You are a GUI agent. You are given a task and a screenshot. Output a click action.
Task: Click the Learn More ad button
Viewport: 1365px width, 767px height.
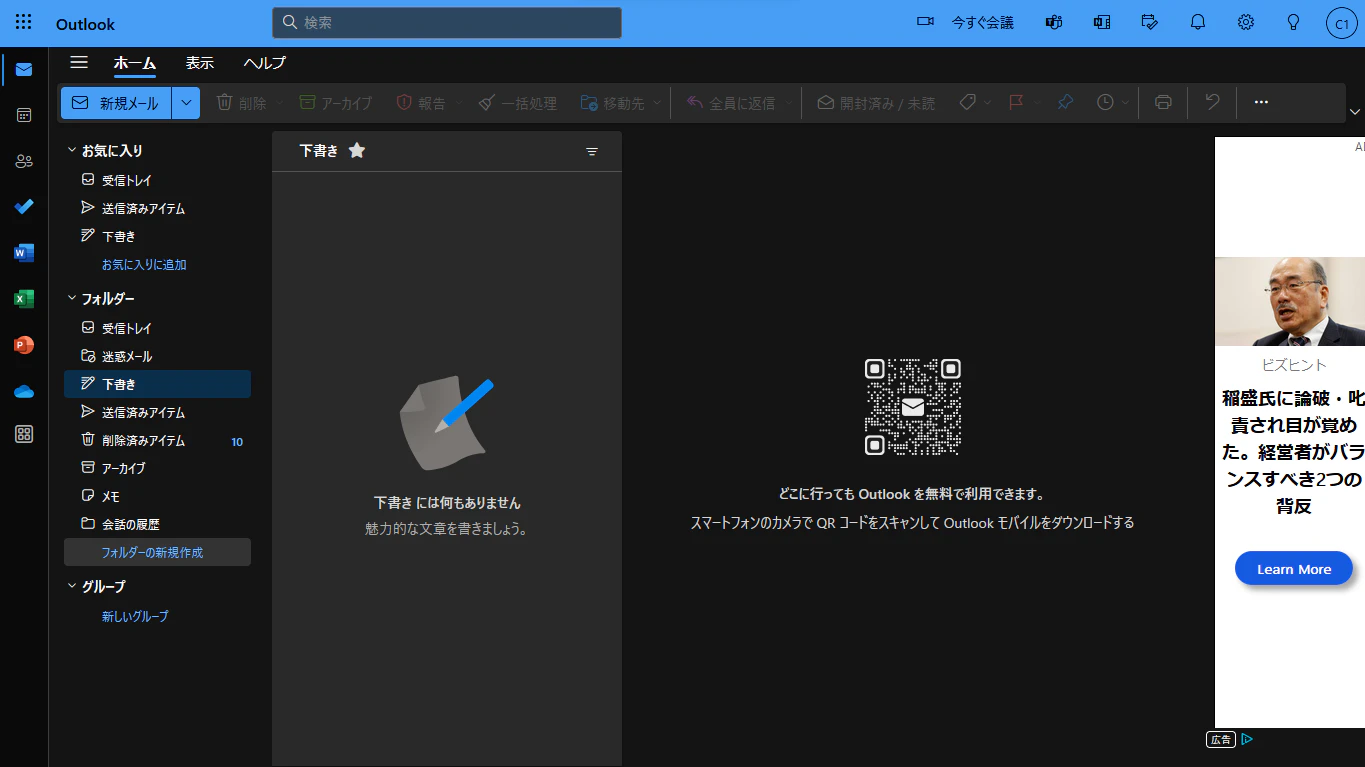(x=1294, y=569)
